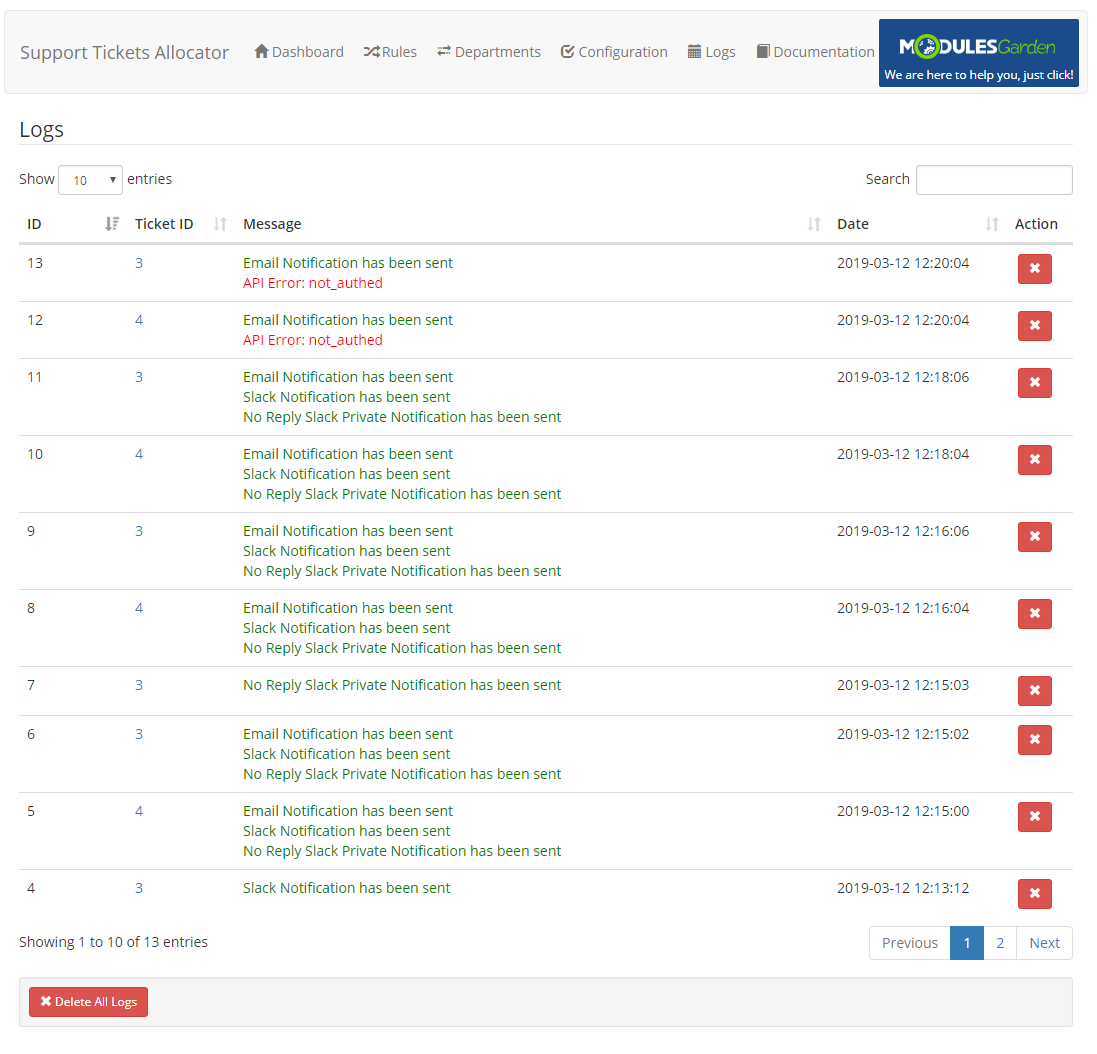Open the Documentation menu item
Screen dimensions: 1097x1054
[815, 52]
